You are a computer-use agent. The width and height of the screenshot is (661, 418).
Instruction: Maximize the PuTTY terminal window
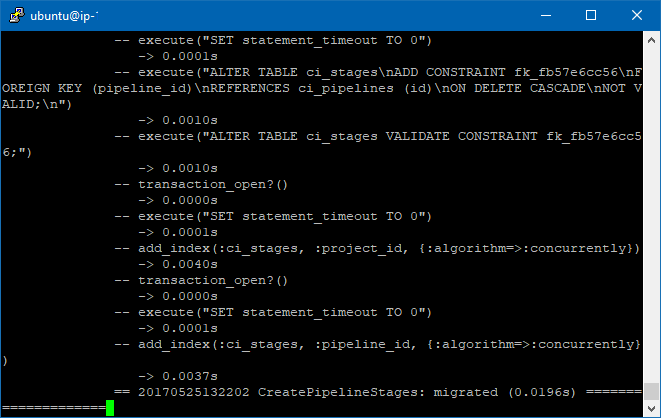coord(591,15)
